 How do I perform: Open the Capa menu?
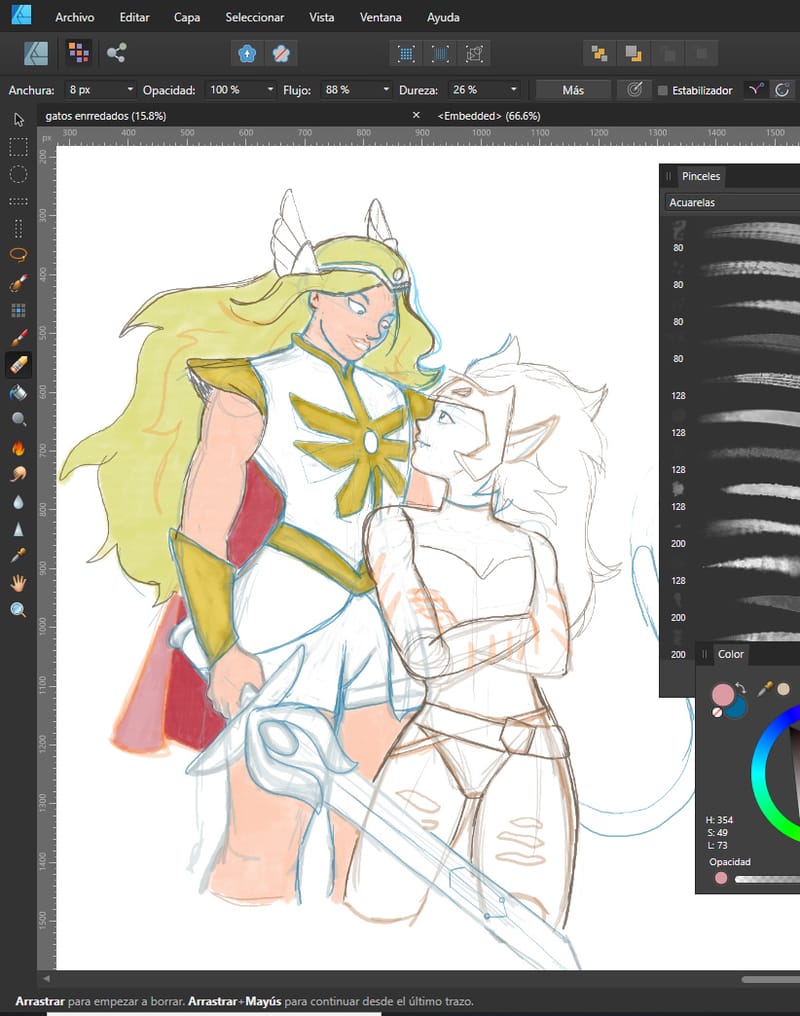186,17
